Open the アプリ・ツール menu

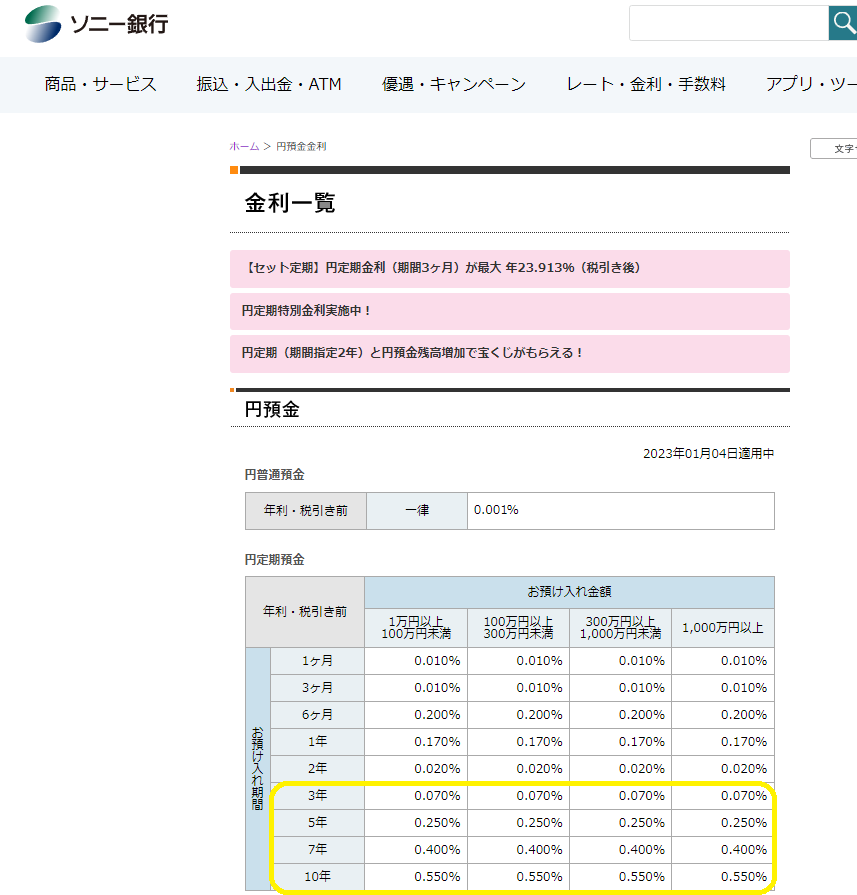coord(811,84)
